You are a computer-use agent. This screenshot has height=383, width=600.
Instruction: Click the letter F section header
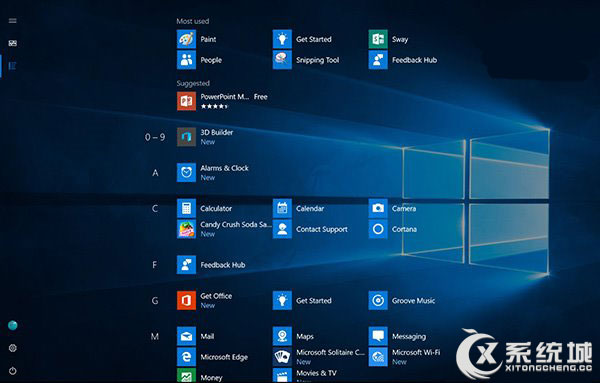(x=155, y=265)
